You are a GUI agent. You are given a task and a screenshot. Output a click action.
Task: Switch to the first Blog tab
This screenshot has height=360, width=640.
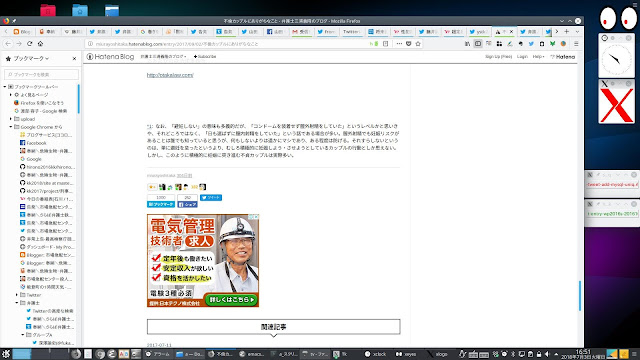22,31
